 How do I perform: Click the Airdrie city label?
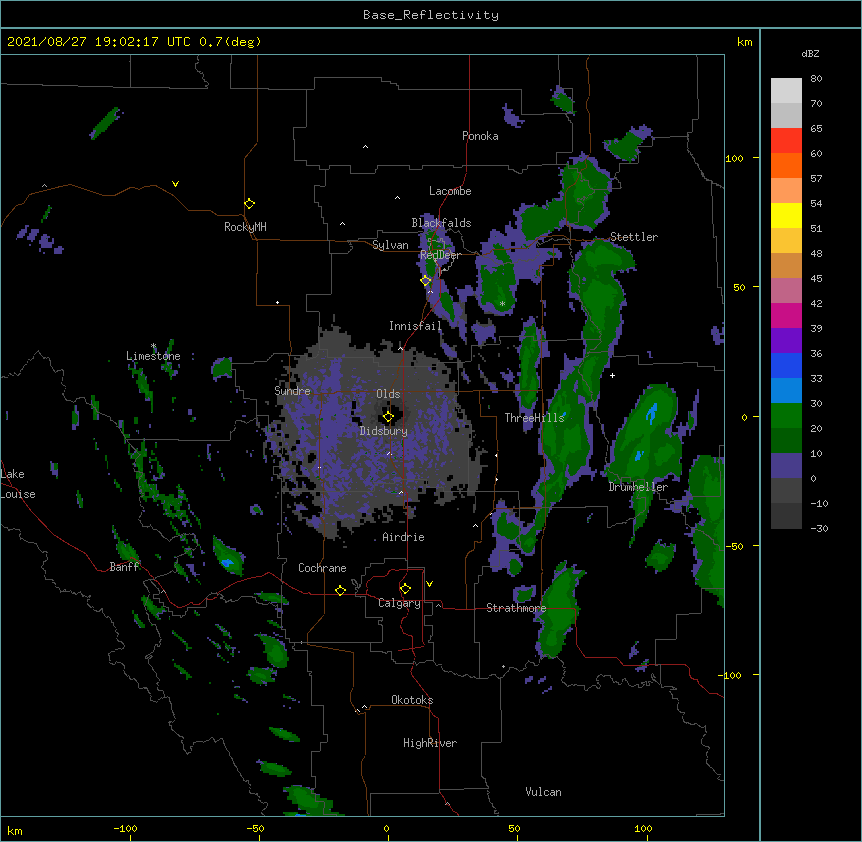404,537
